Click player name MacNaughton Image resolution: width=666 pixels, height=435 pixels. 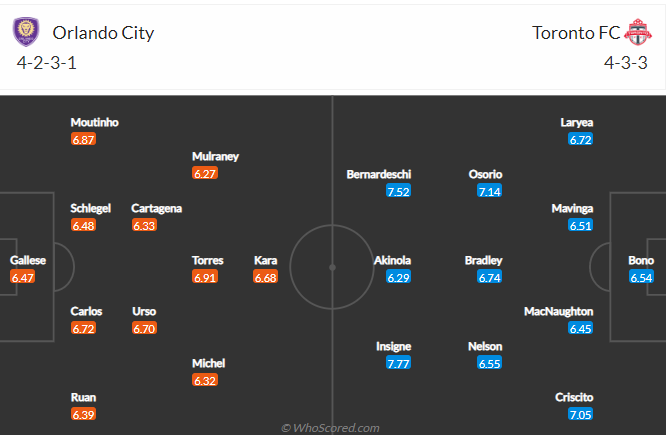coord(559,311)
